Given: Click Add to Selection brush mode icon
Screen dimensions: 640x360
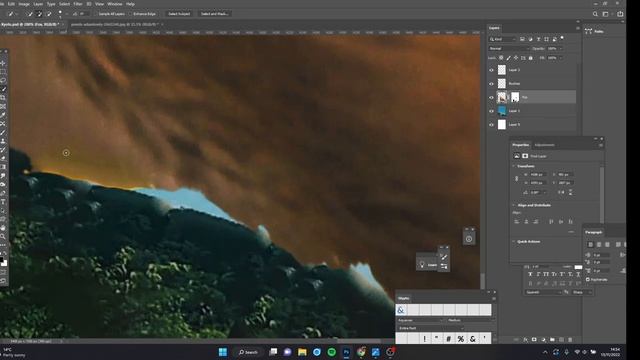Looking at the screenshot, I should click(x=40, y=14).
